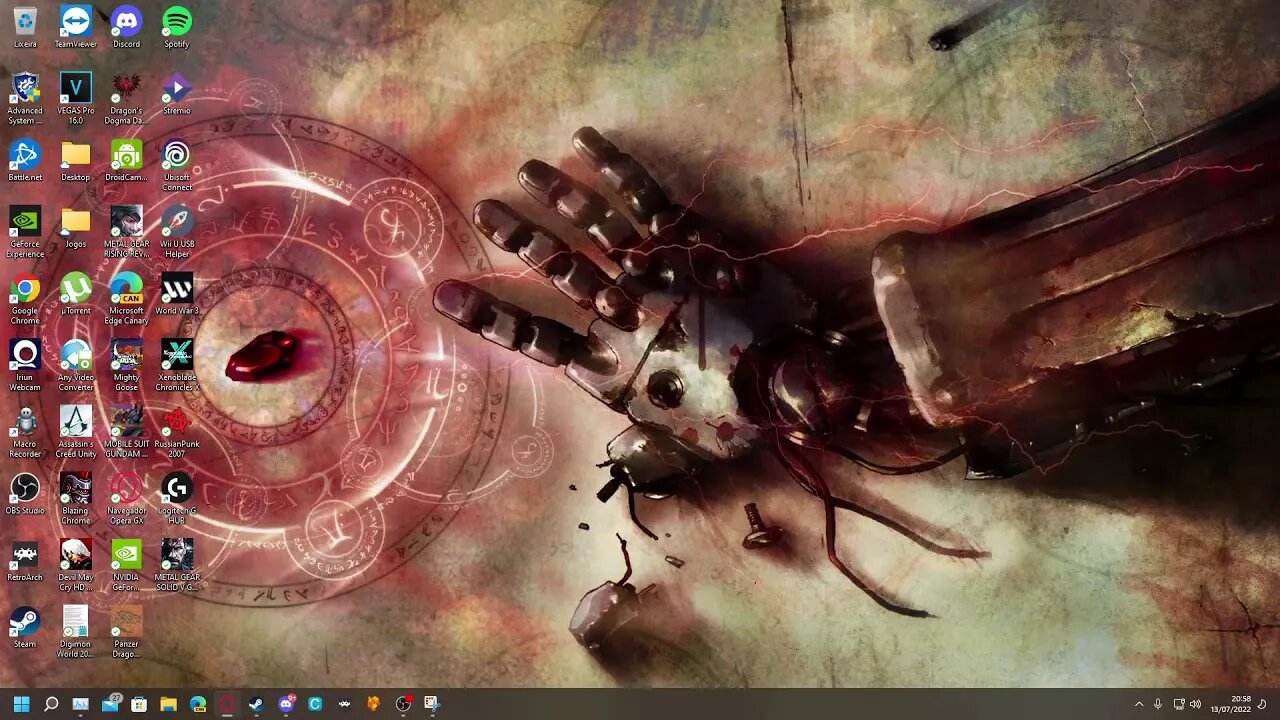Image resolution: width=1280 pixels, height=720 pixels.
Task: Open the DroidCam desktop shortcut
Action: (x=126, y=161)
